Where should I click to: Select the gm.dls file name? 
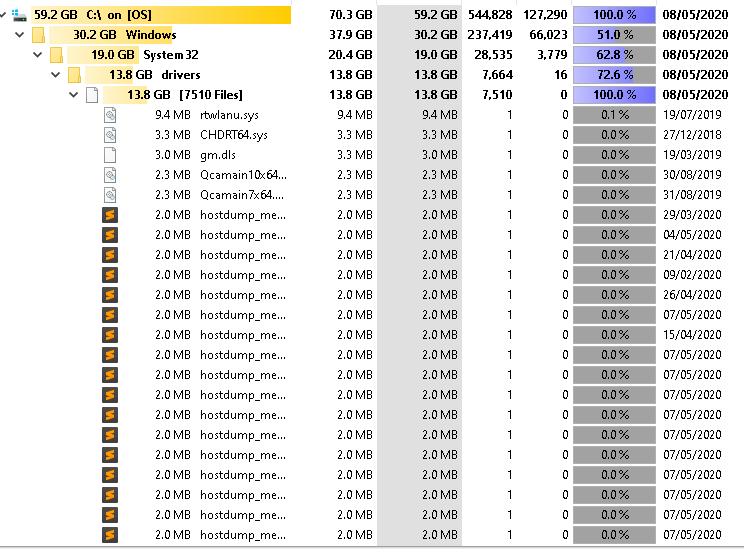coord(218,155)
